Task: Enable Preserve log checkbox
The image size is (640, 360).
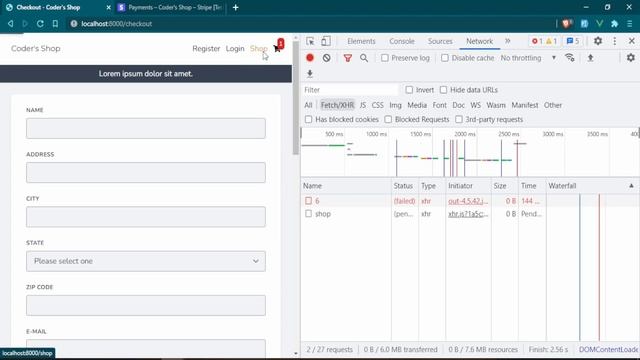Action: [x=384, y=58]
